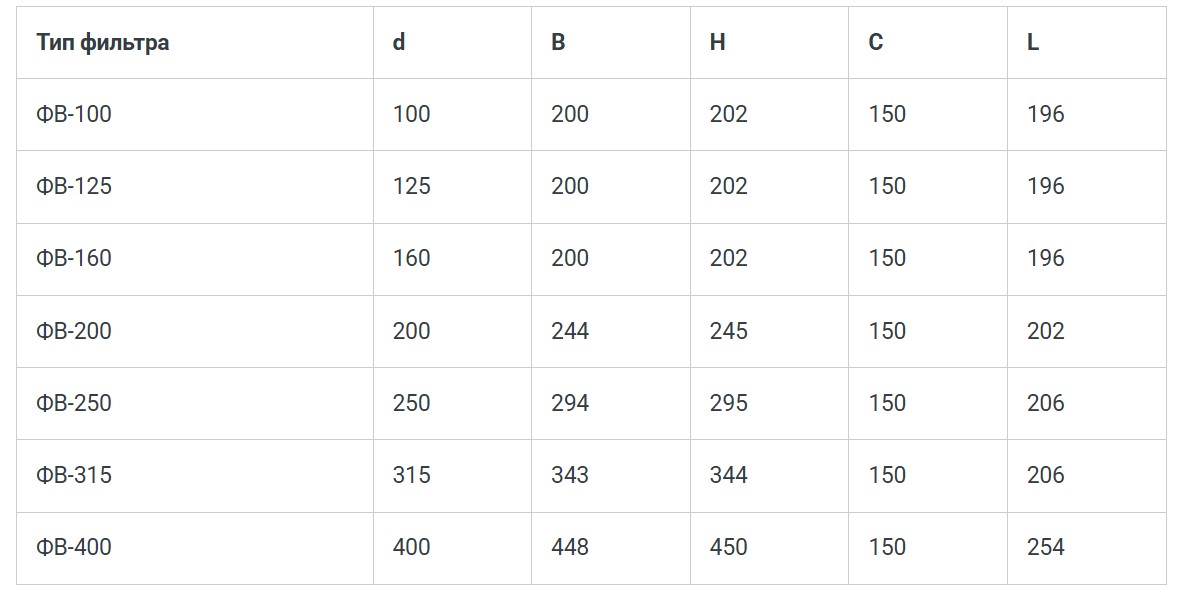The image size is (1178, 599).
Task: Select the ФВ-160 filter name
Action: click(74, 258)
